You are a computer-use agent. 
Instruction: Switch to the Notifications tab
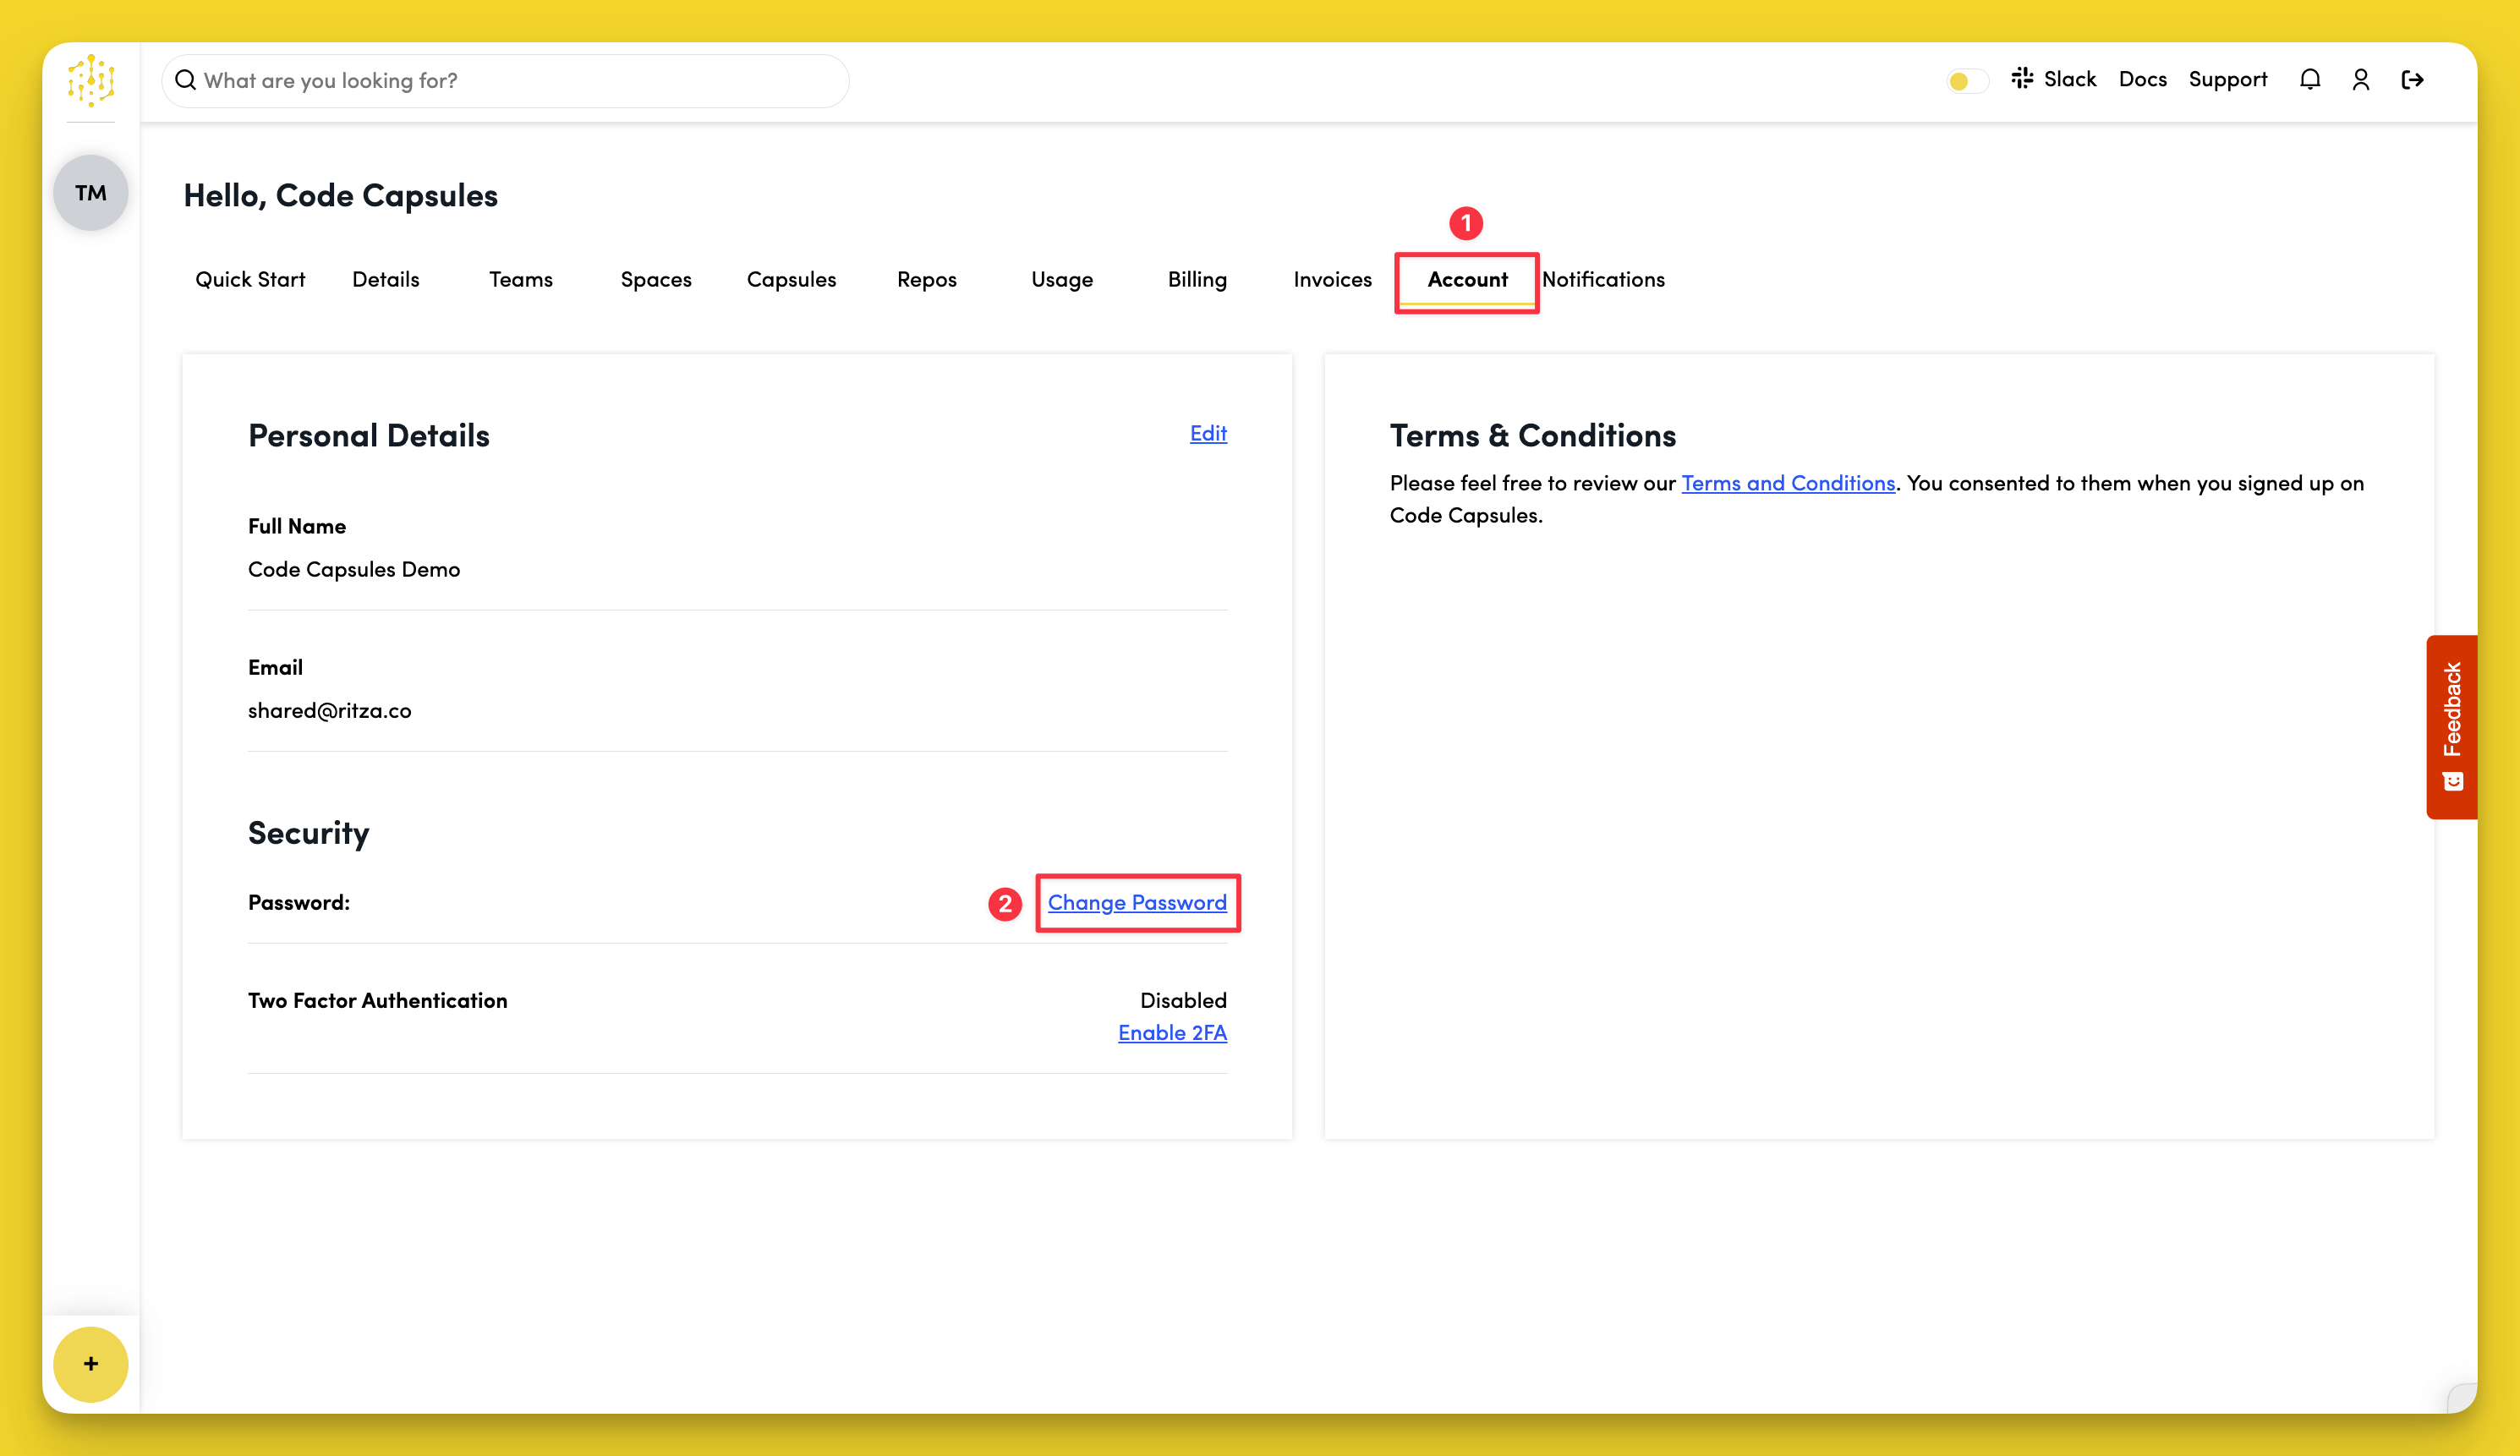pos(1603,280)
